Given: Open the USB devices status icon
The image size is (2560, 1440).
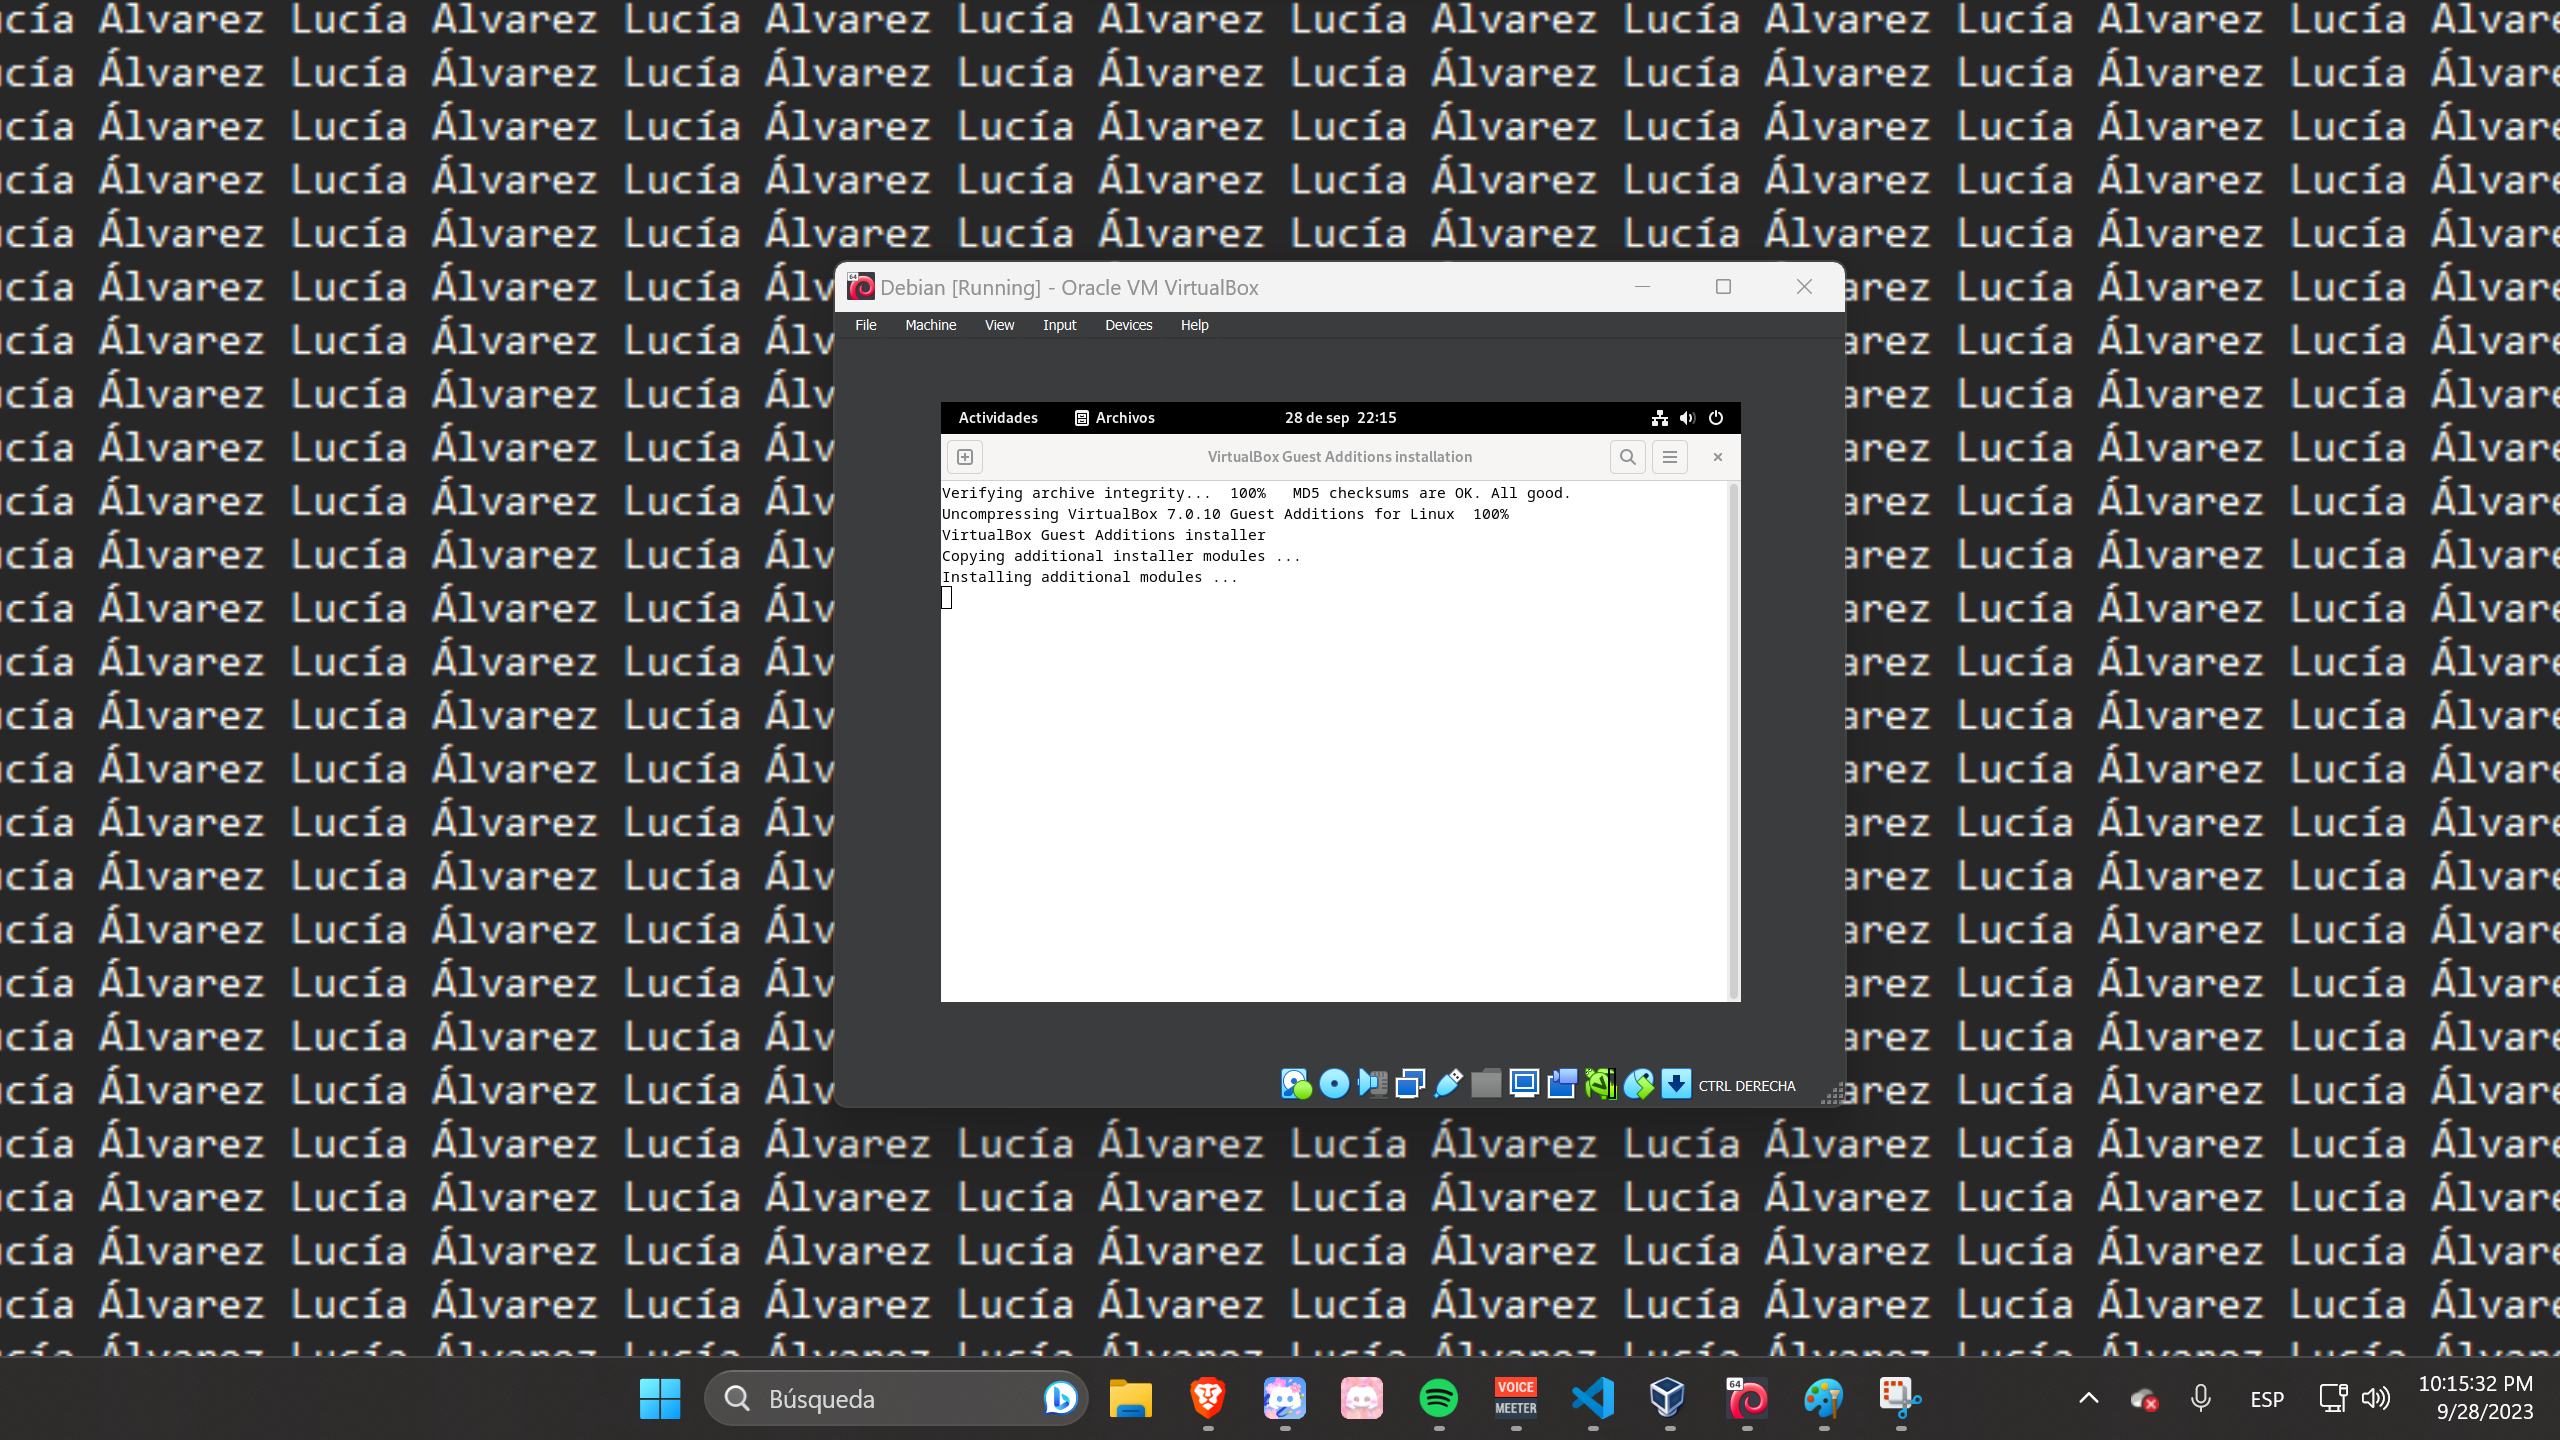Looking at the screenshot, I should pyautogui.click(x=1448, y=1084).
